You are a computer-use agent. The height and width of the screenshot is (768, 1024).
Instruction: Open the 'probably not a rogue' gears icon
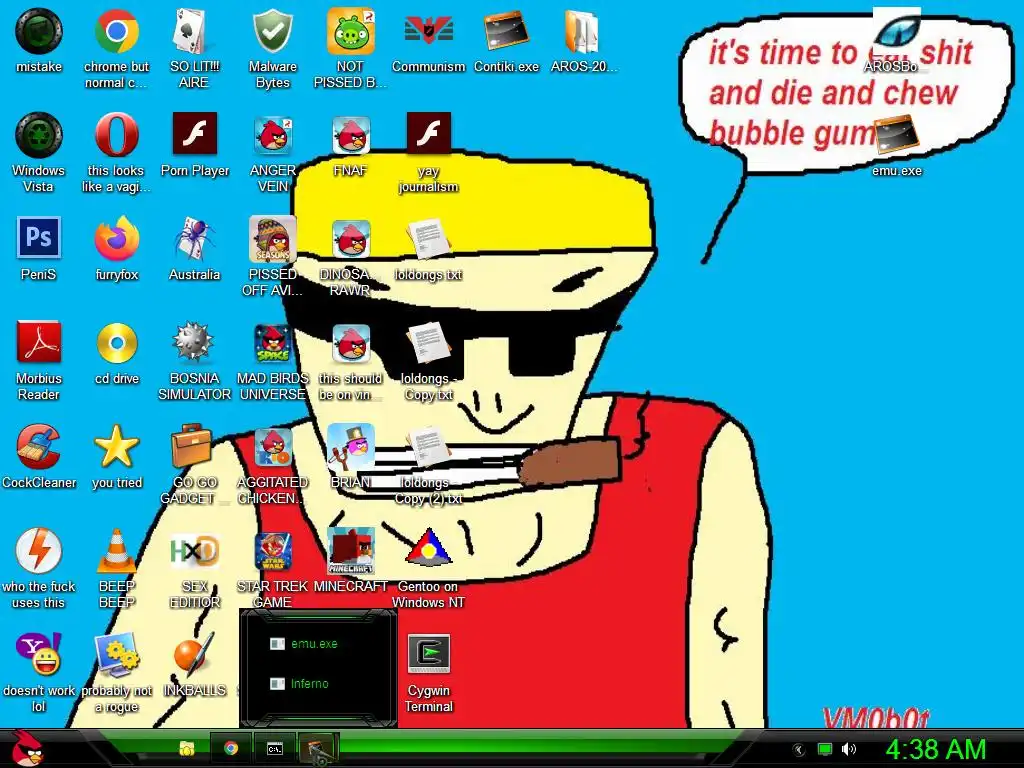point(116,656)
